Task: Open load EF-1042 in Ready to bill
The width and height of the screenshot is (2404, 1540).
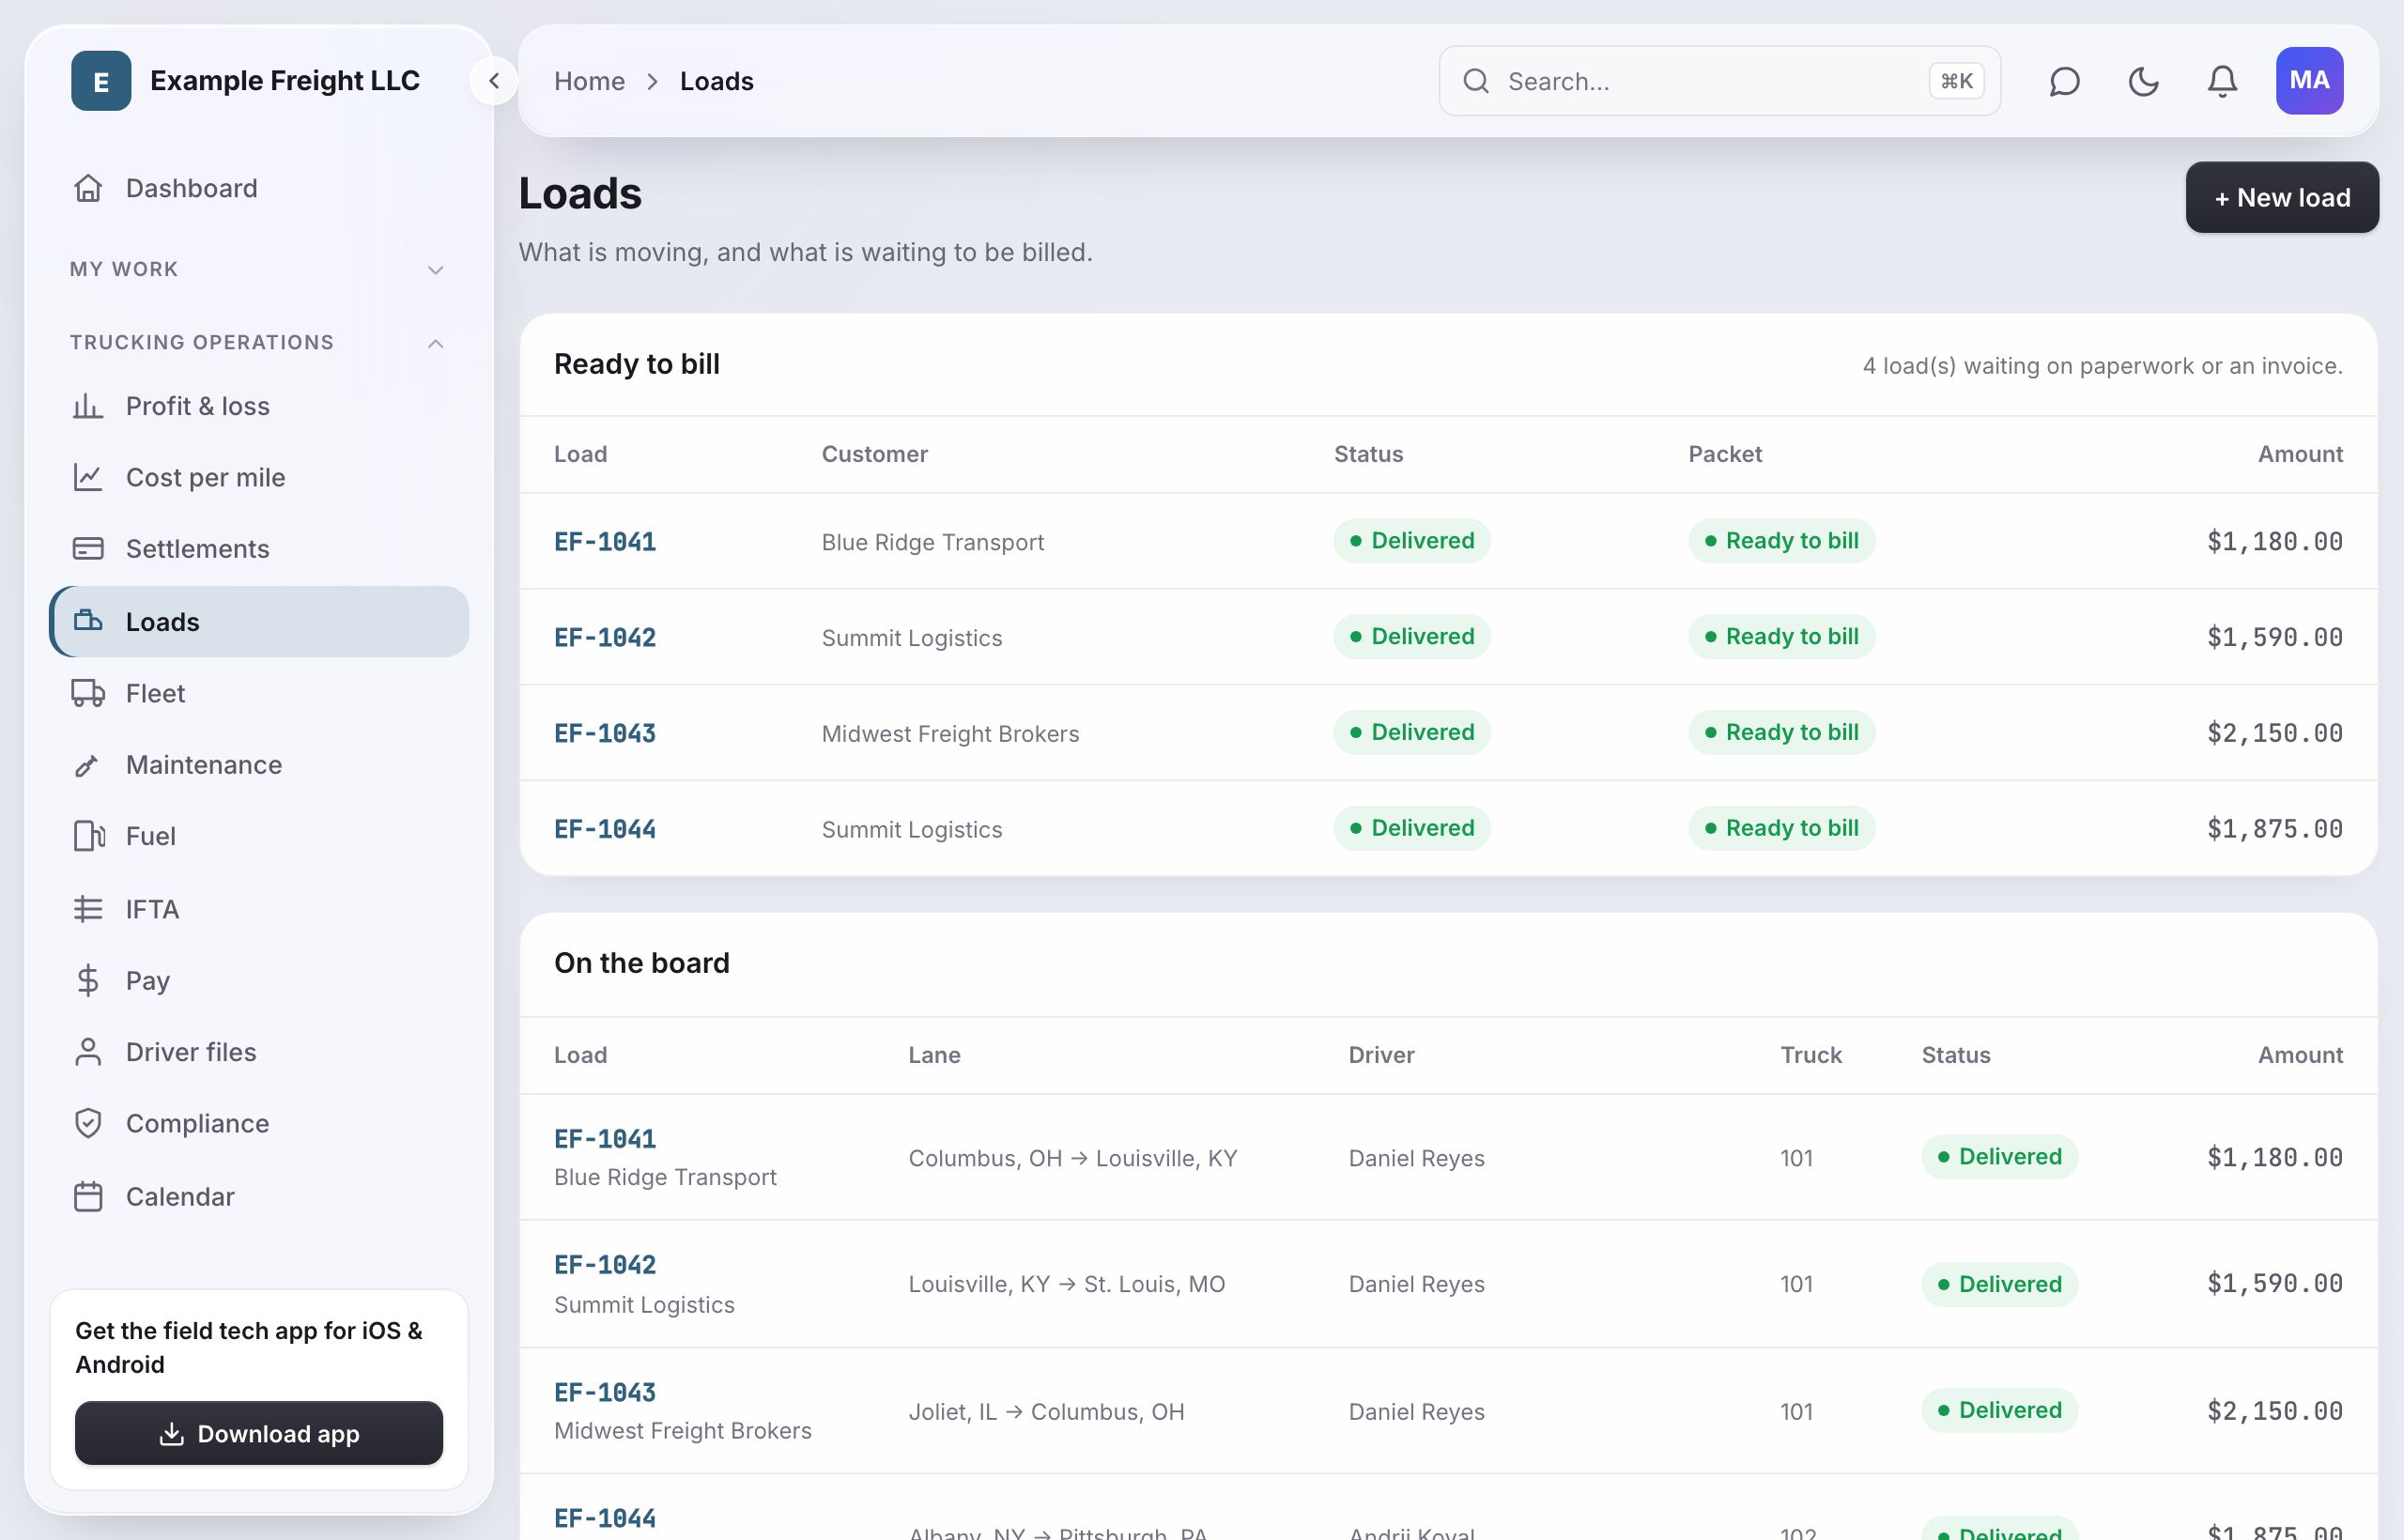Action: [605, 637]
